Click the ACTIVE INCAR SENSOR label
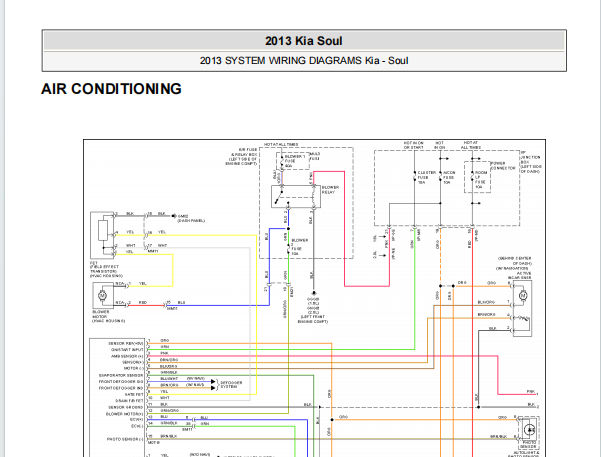The image size is (601, 457). 520,275
